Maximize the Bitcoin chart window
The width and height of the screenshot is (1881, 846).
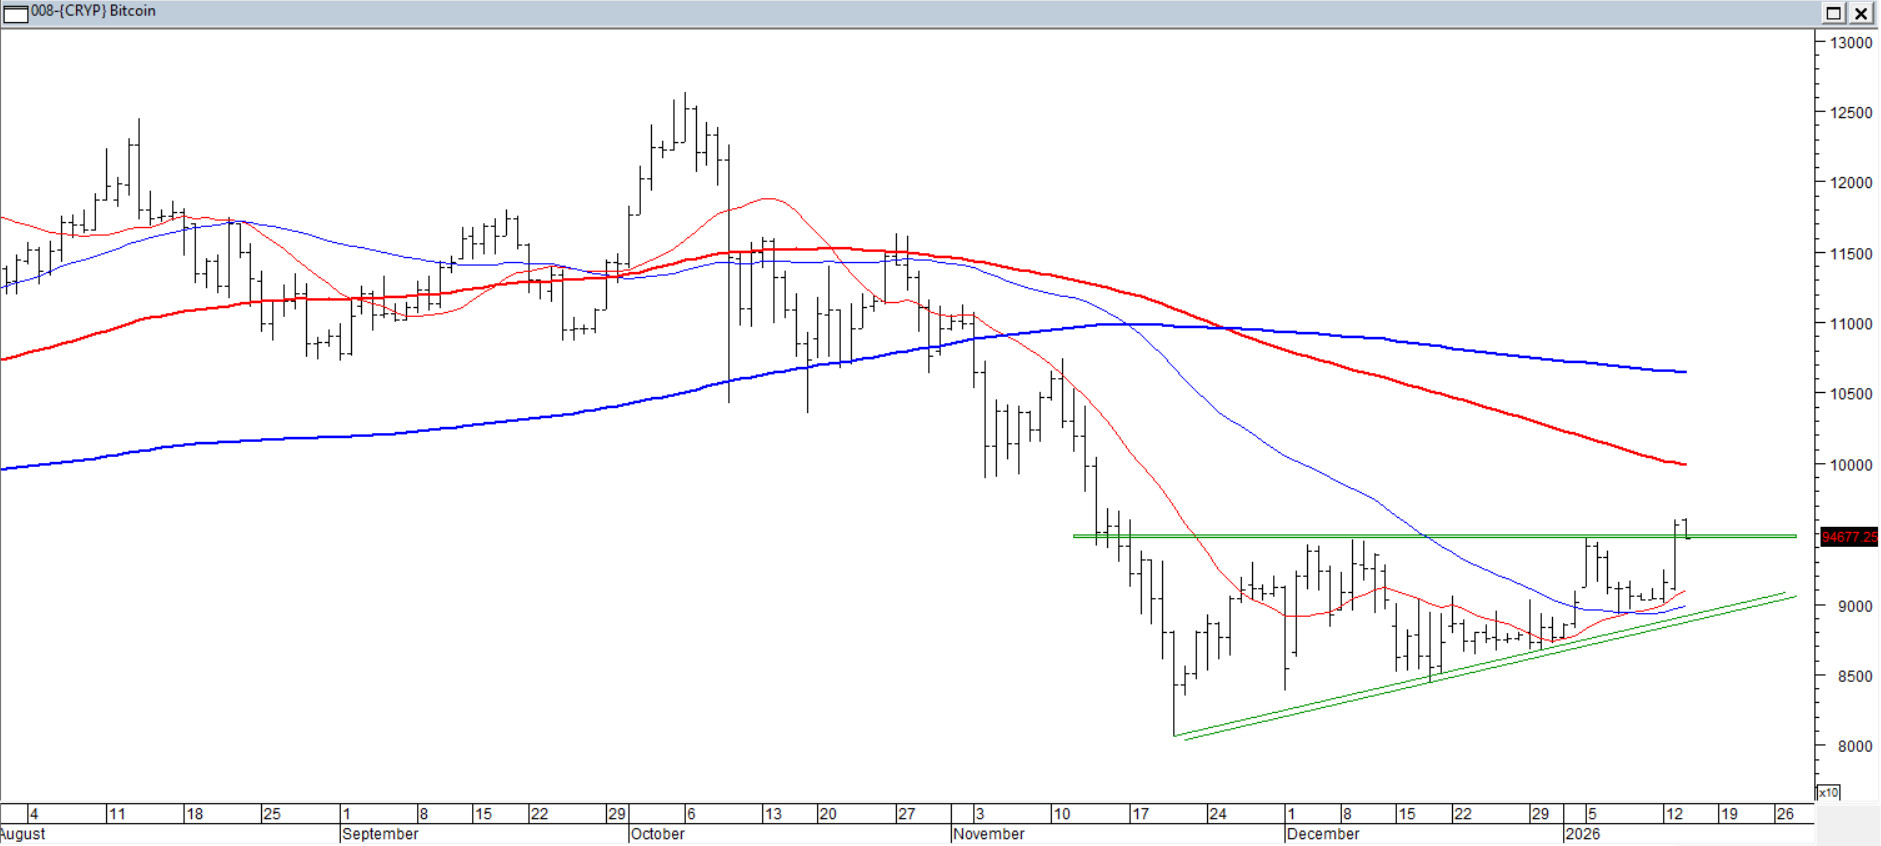1833,13
